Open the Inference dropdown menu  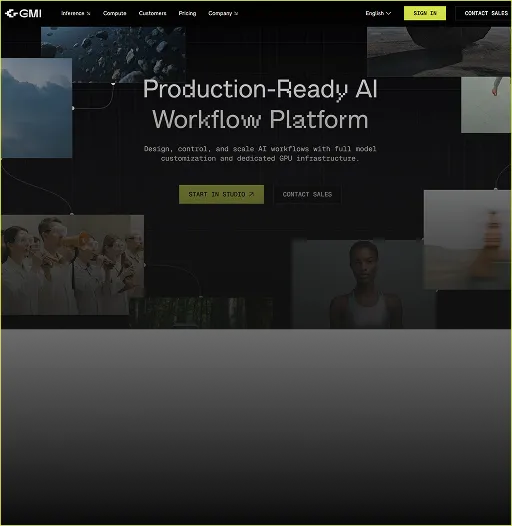75,13
